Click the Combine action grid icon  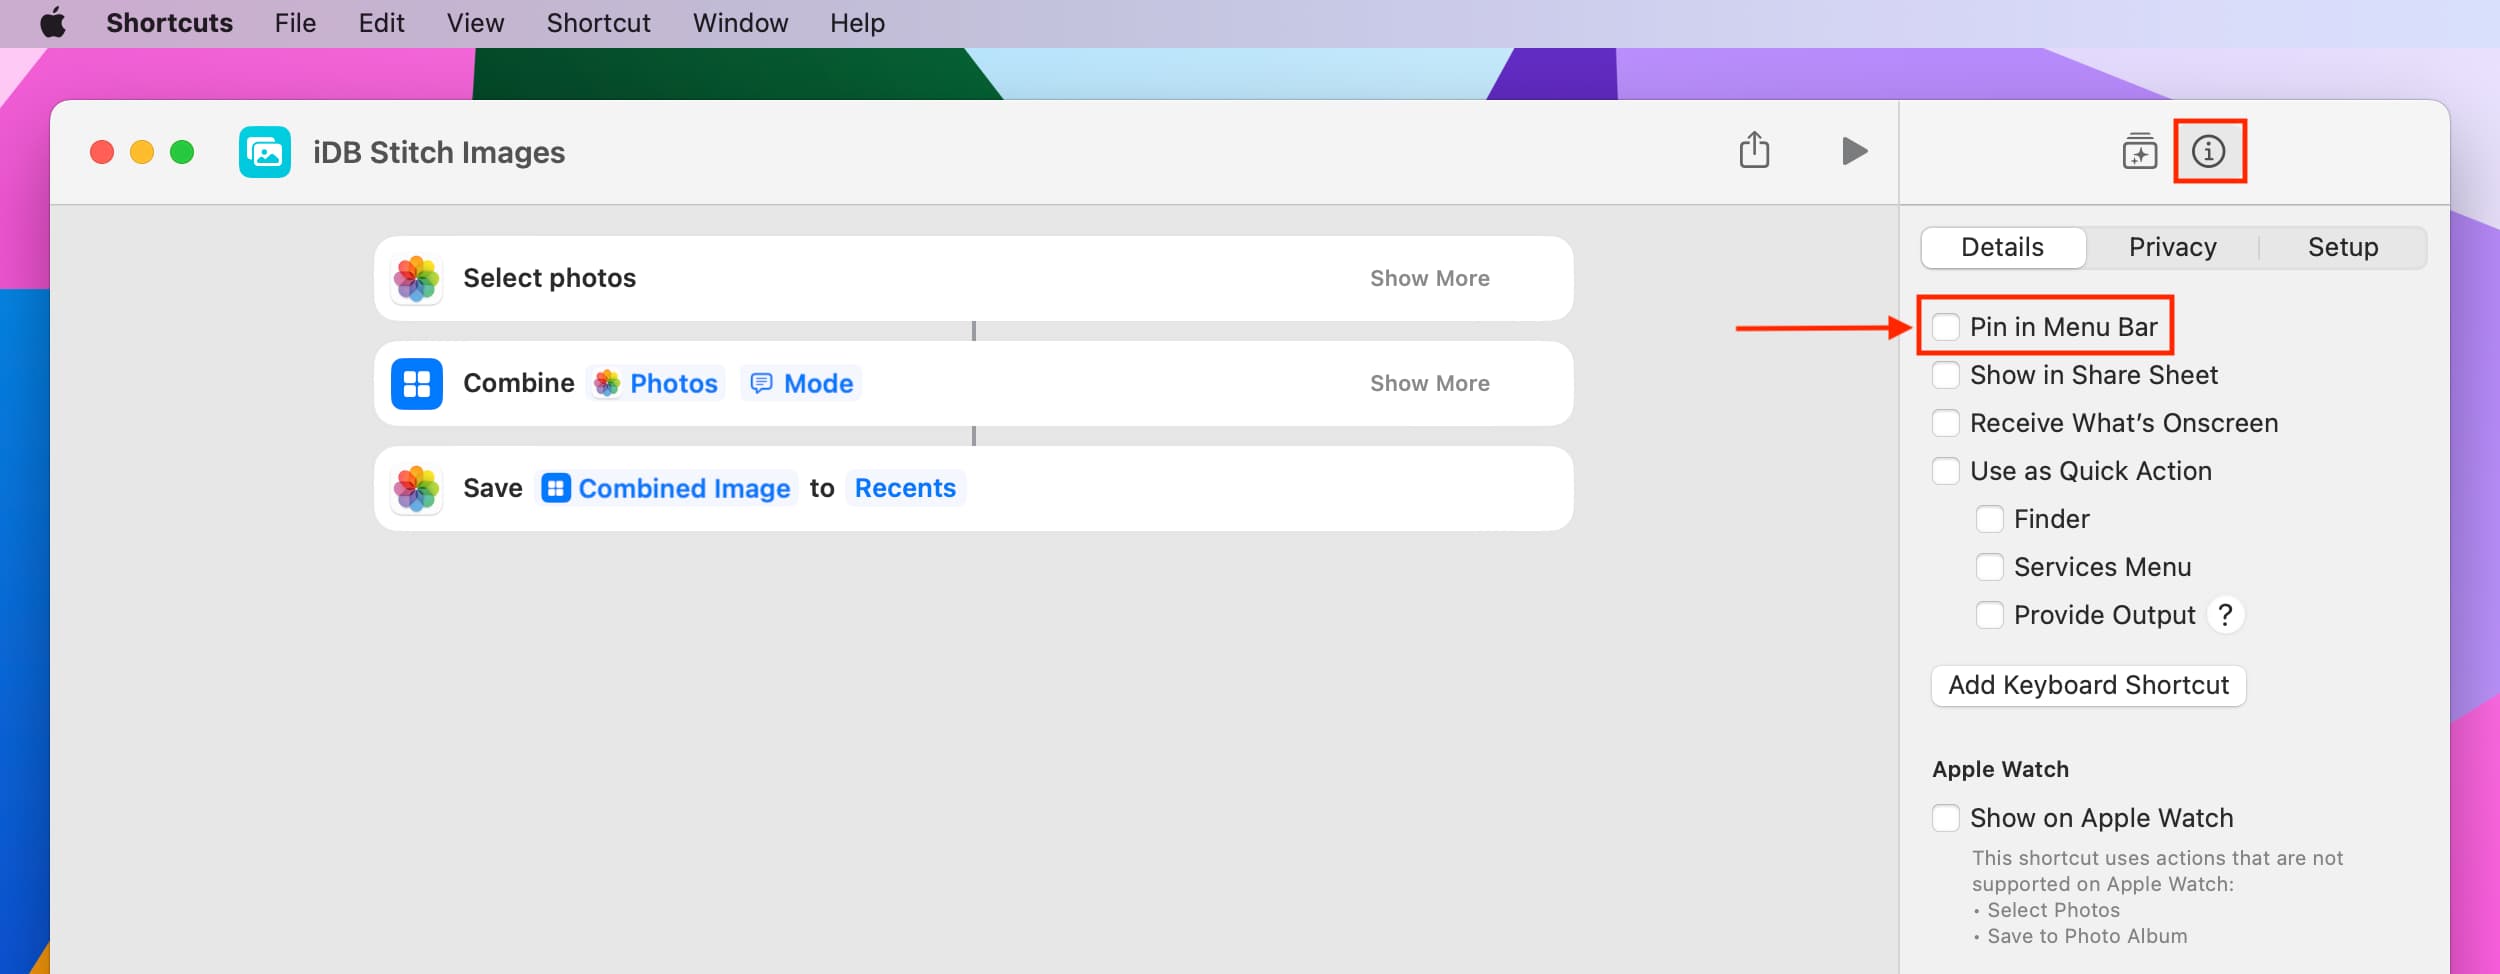coord(417,384)
